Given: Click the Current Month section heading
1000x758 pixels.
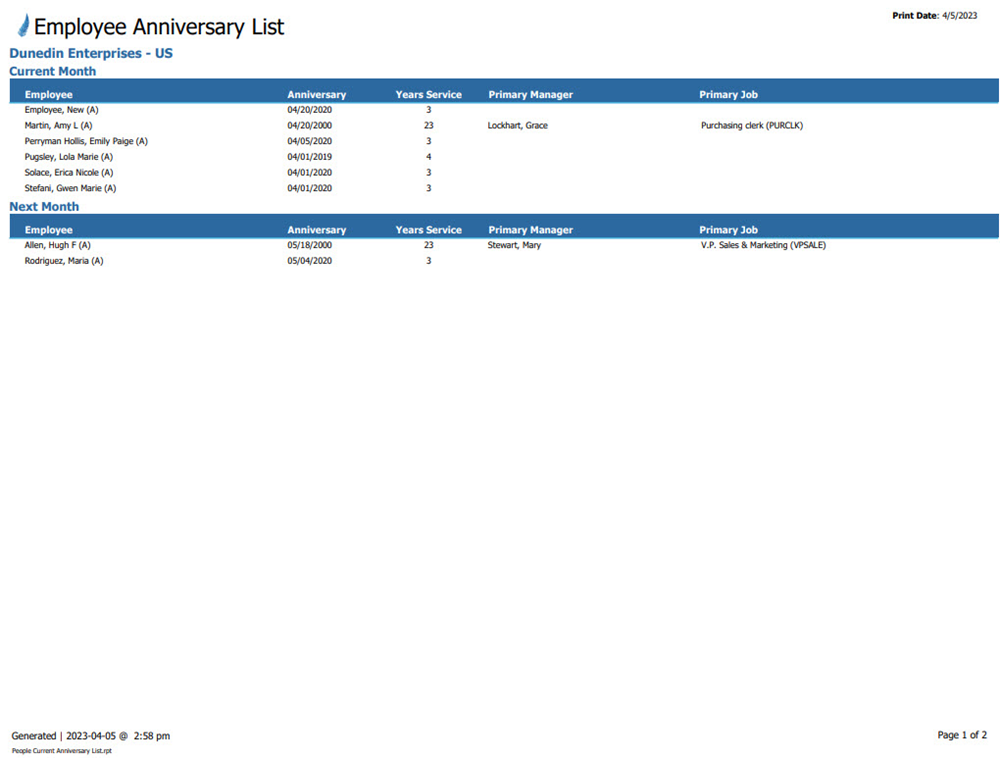Looking at the screenshot, I should pos(53,71).
